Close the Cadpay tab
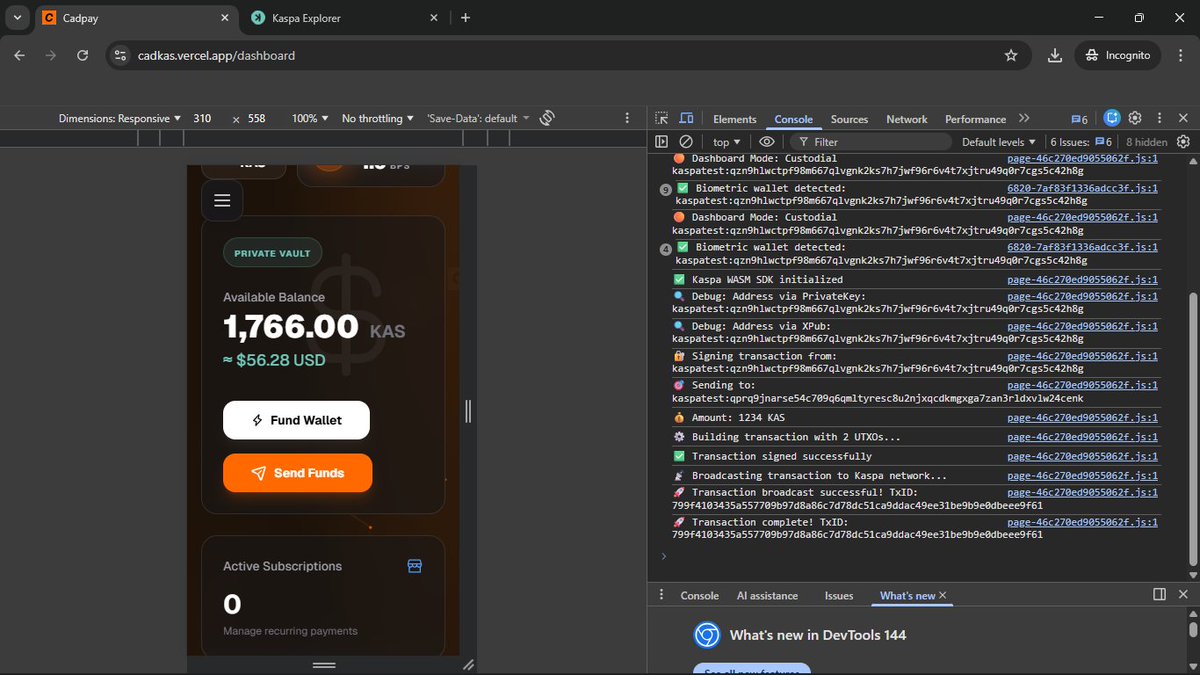This screenshot has height=675, width=1200. point(224,18)
